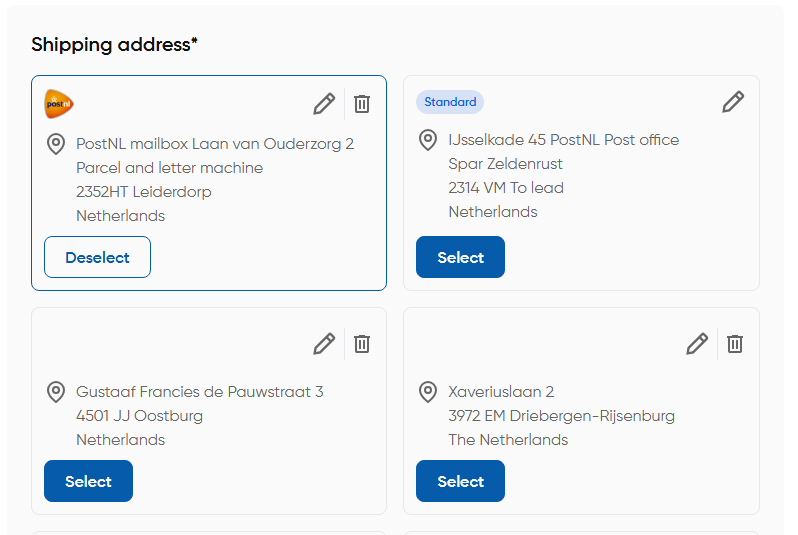The image size is (798, 535).
Task: Select the Oostburg shipping address
Action: pos(88,481)
